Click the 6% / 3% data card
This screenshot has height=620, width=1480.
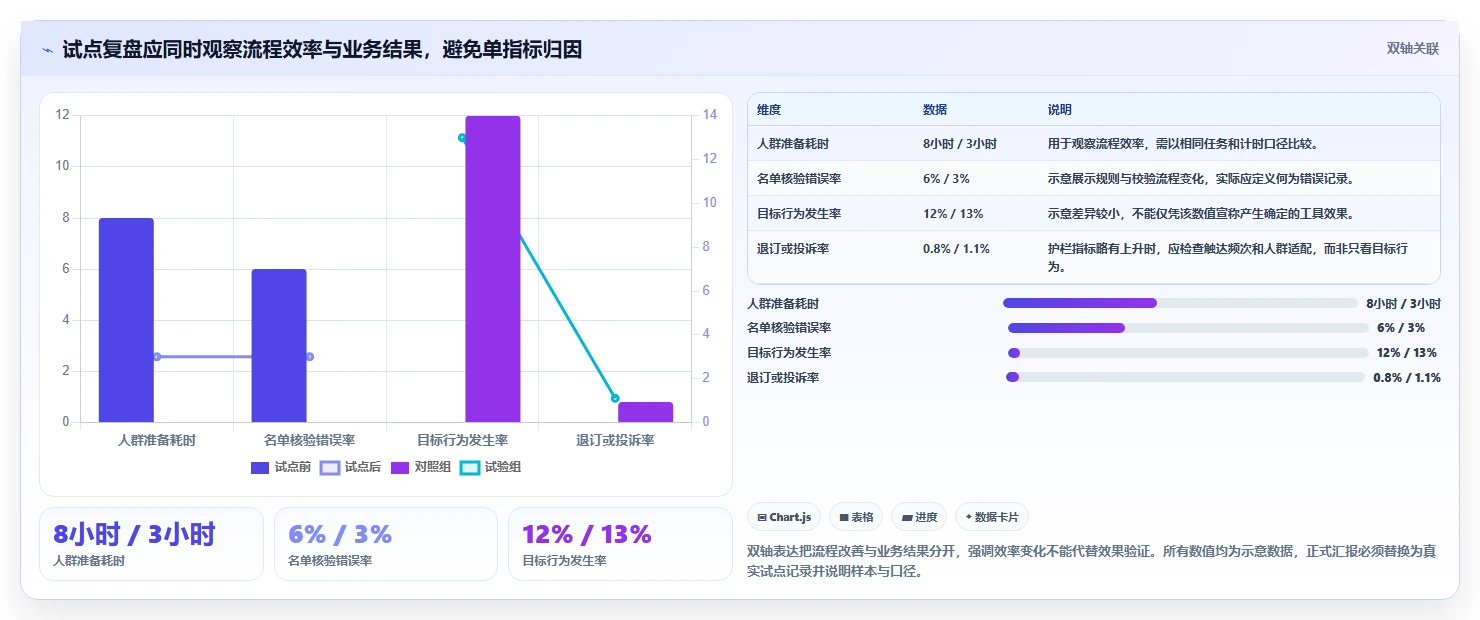(x=386, y=544)
